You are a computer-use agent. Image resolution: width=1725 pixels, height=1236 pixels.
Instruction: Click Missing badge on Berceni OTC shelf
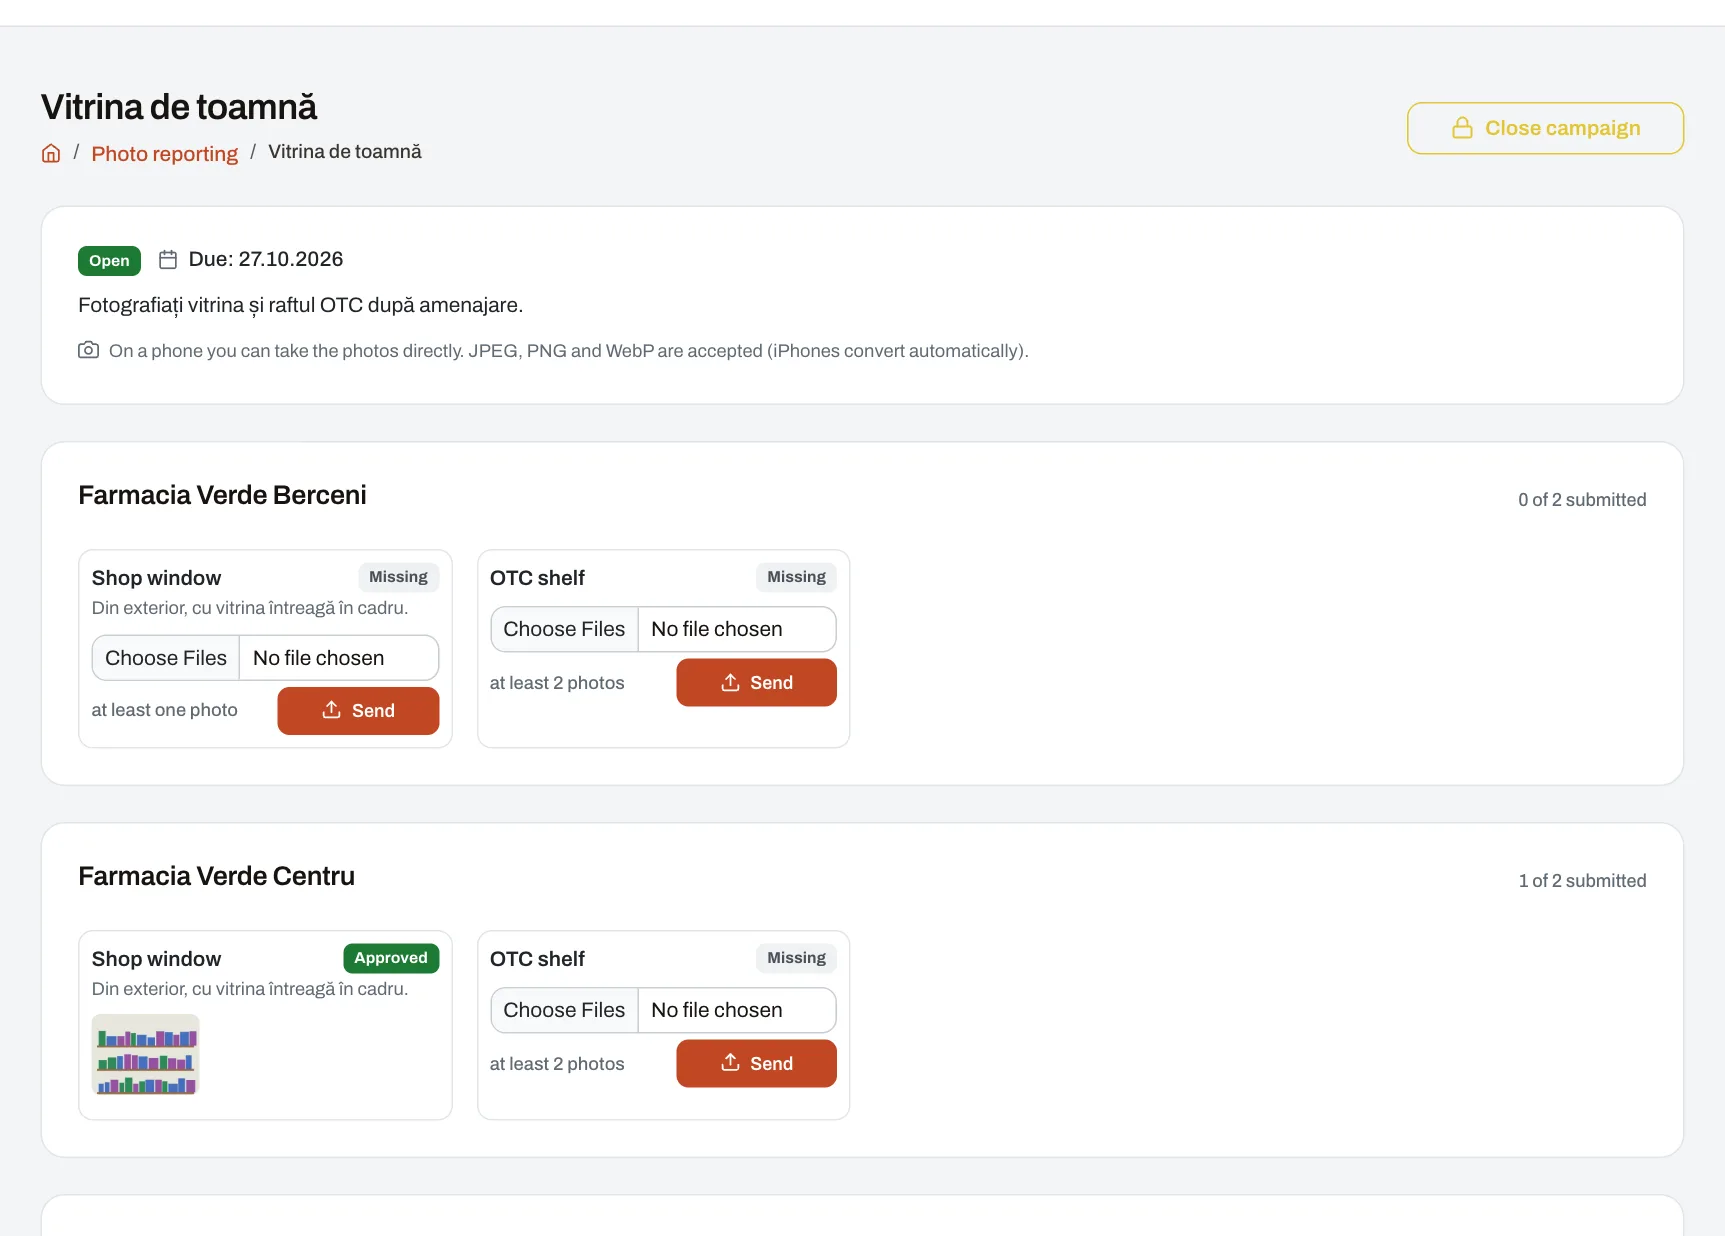(x=796, y=577)
